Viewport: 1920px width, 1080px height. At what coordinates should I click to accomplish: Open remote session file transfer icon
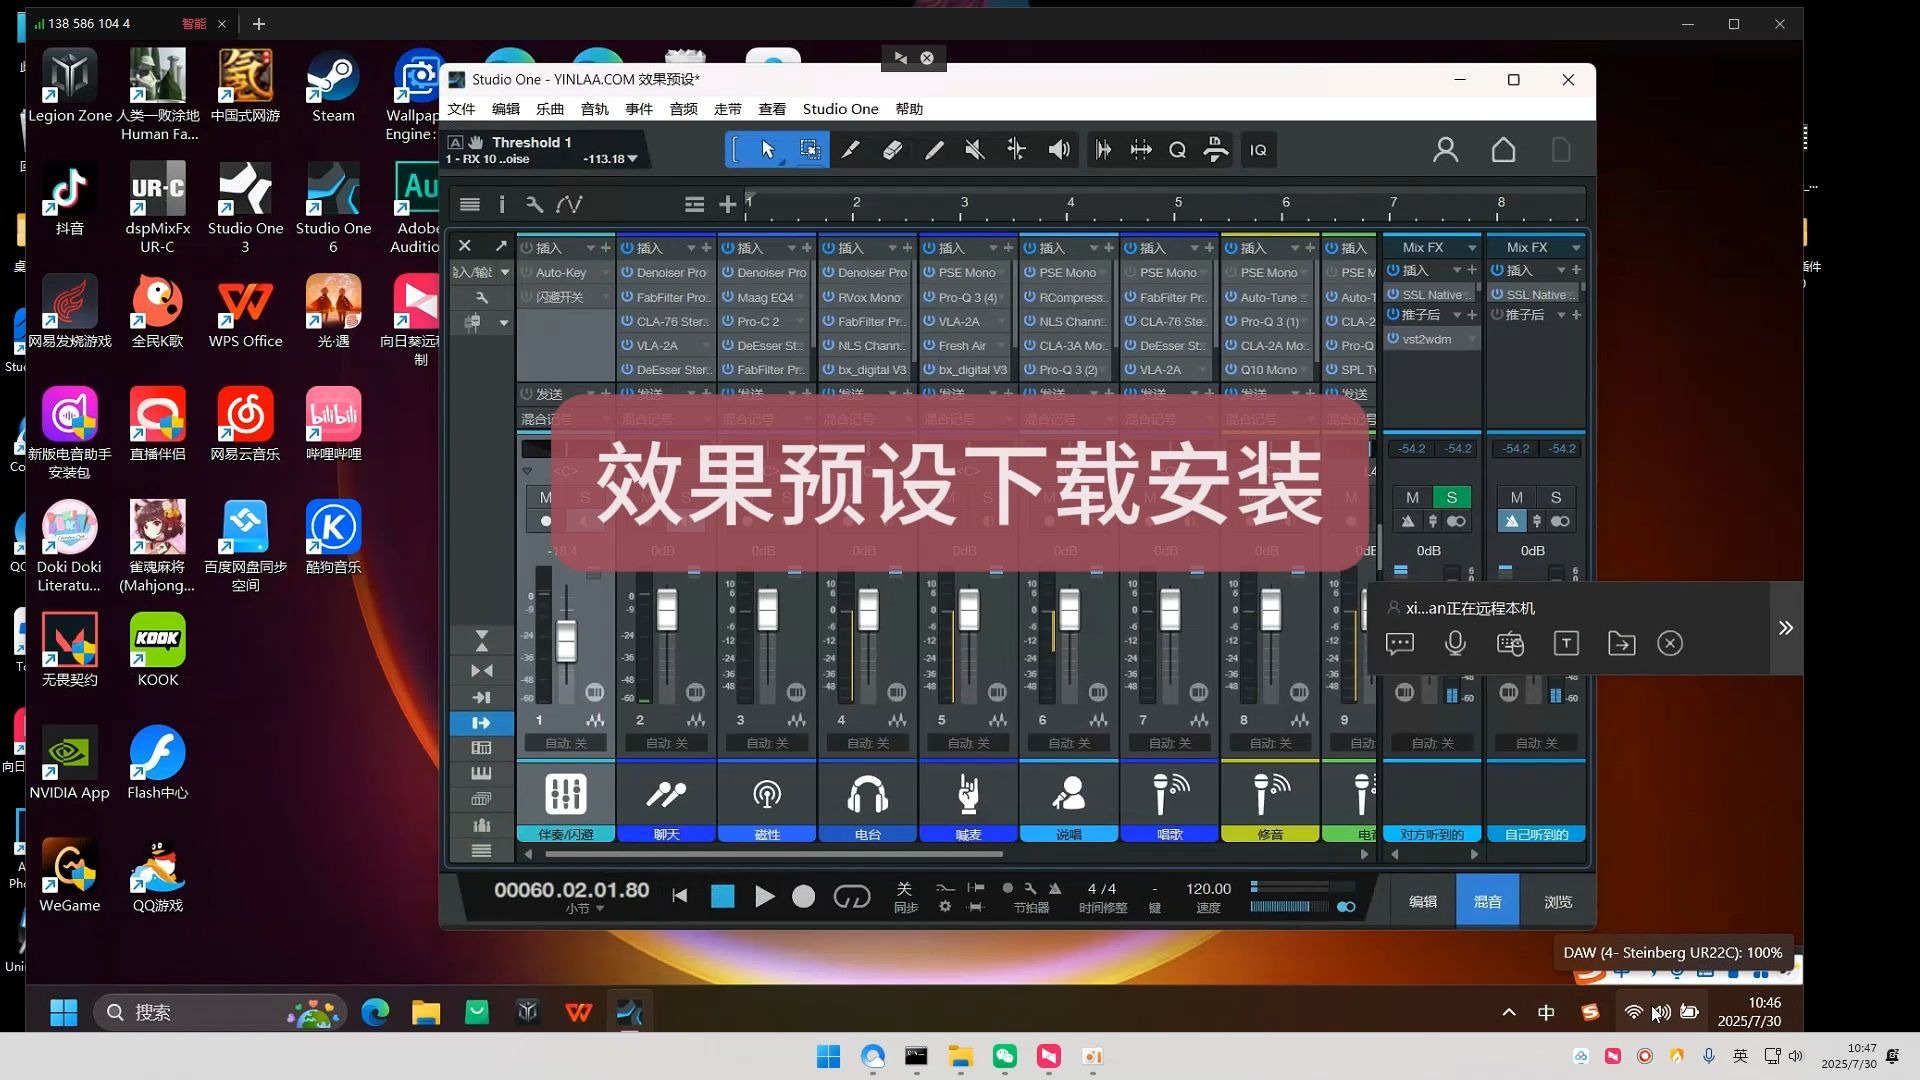[x=1621, y=643]
